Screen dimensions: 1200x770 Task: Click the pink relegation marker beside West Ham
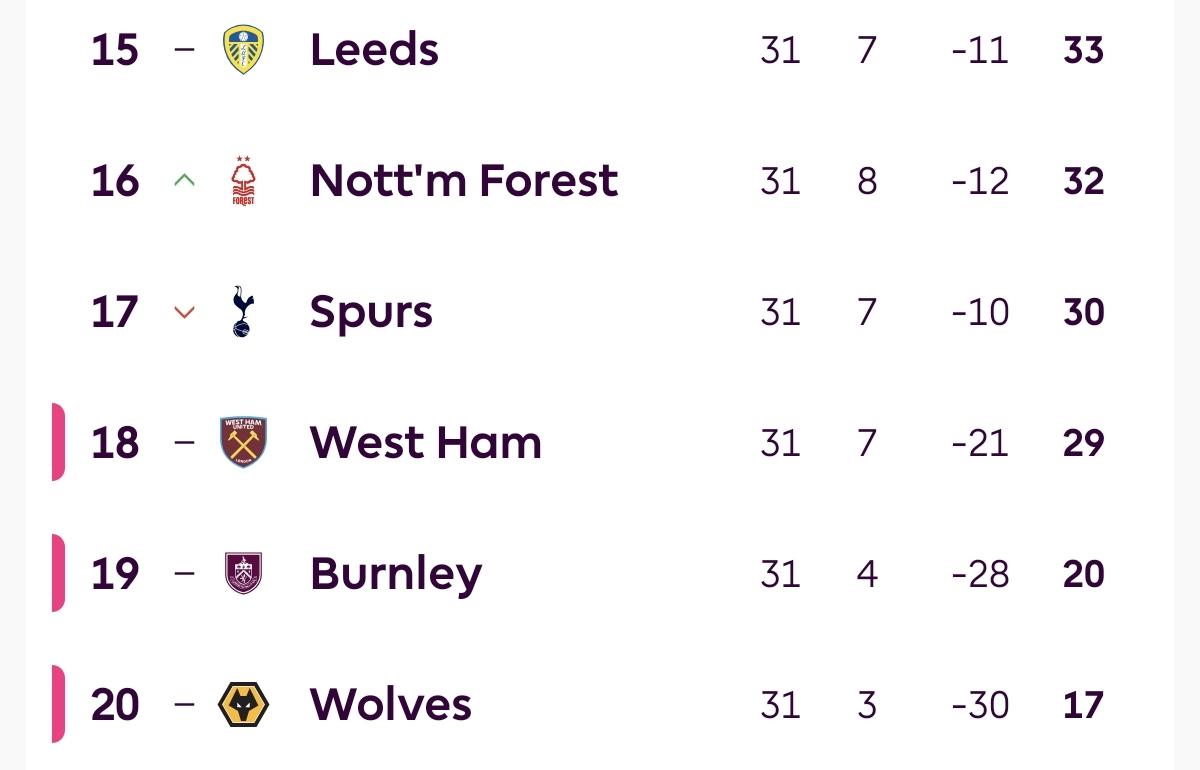[x=58, y=442]
